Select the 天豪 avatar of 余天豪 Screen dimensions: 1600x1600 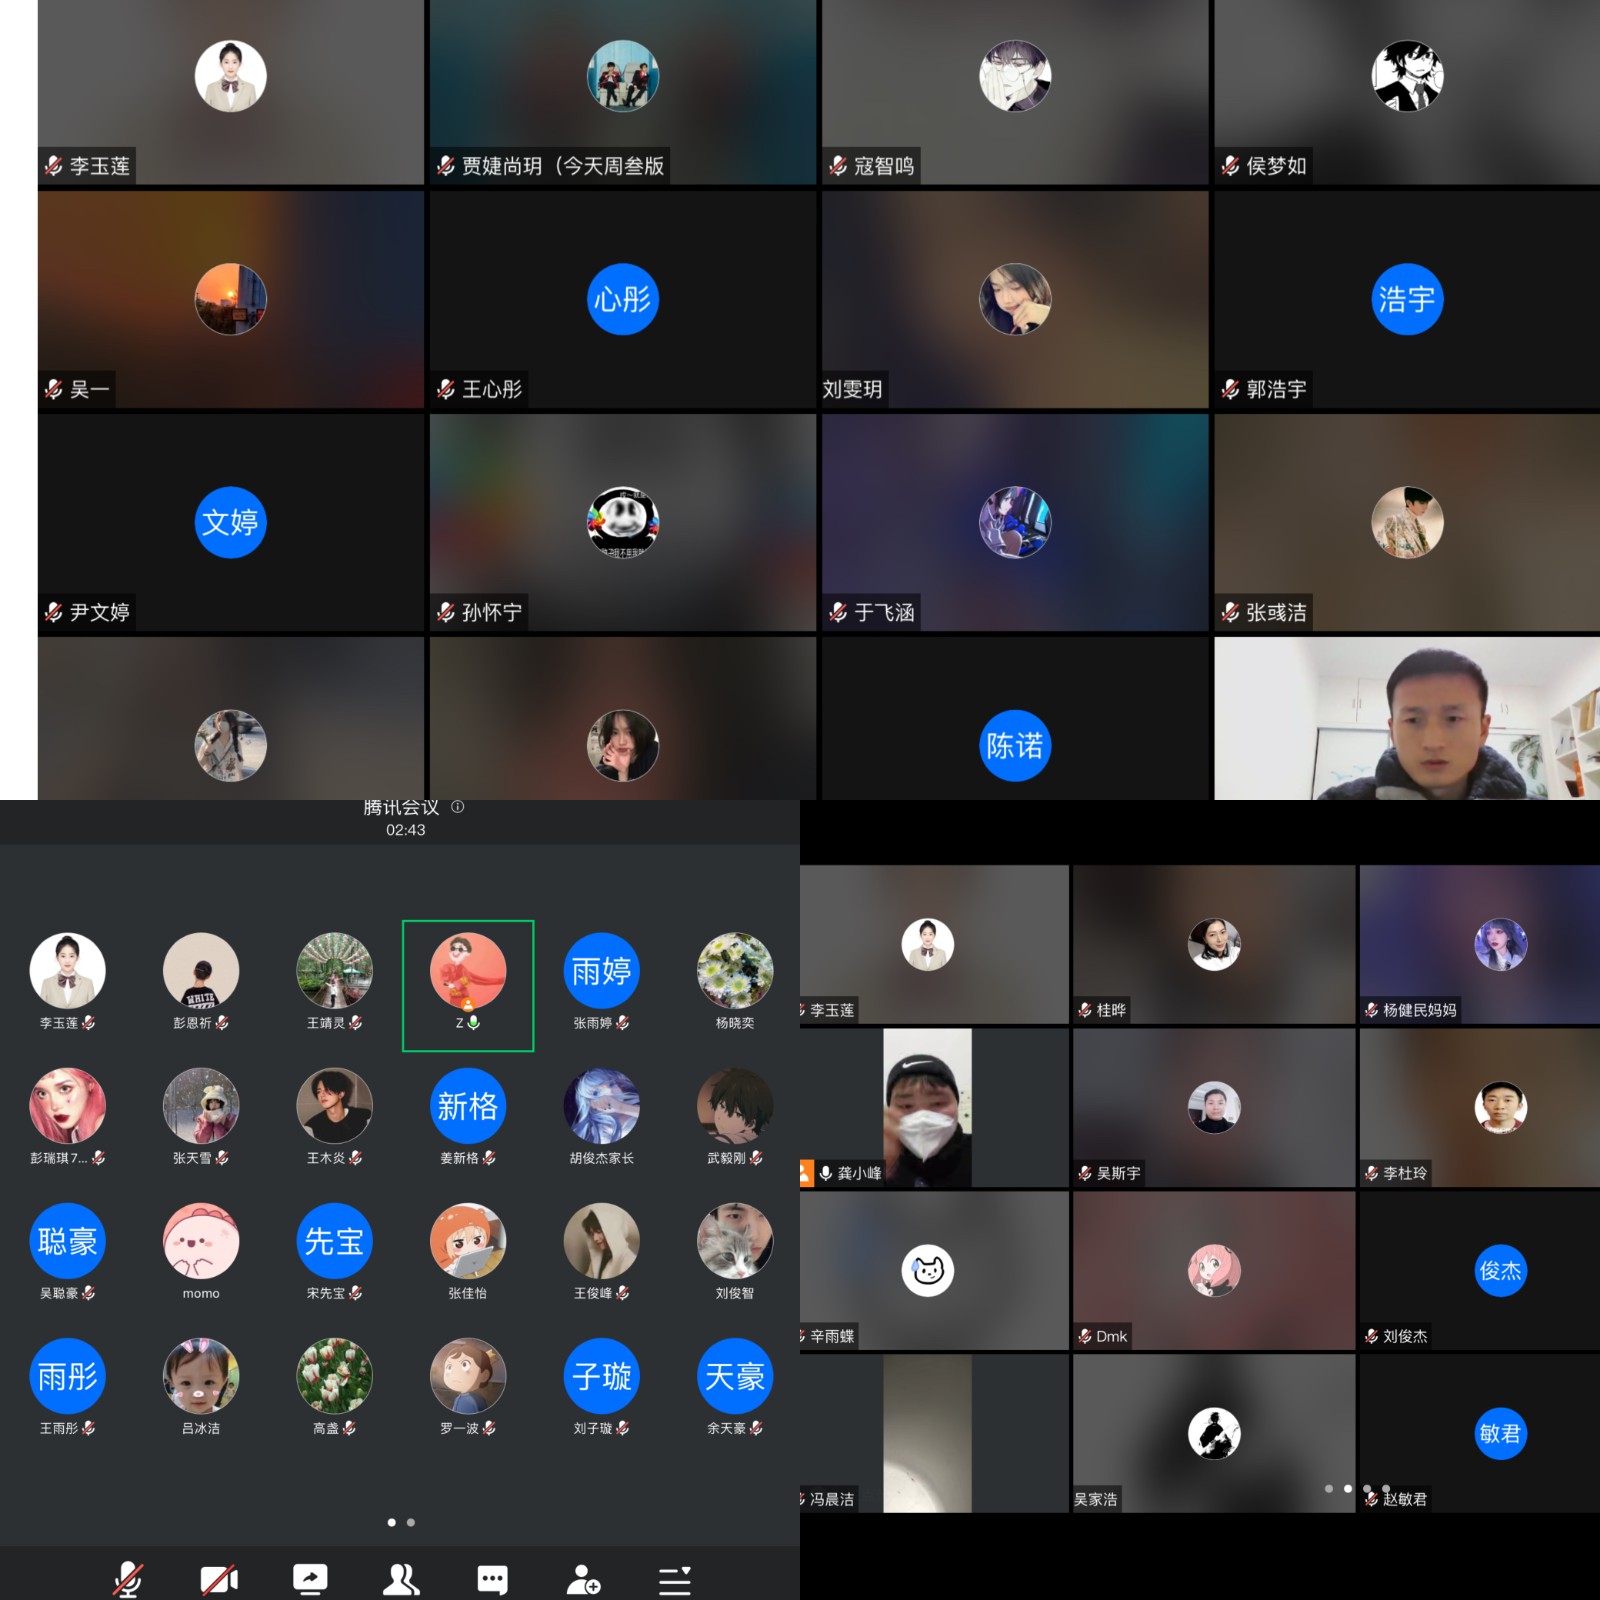734,1376
